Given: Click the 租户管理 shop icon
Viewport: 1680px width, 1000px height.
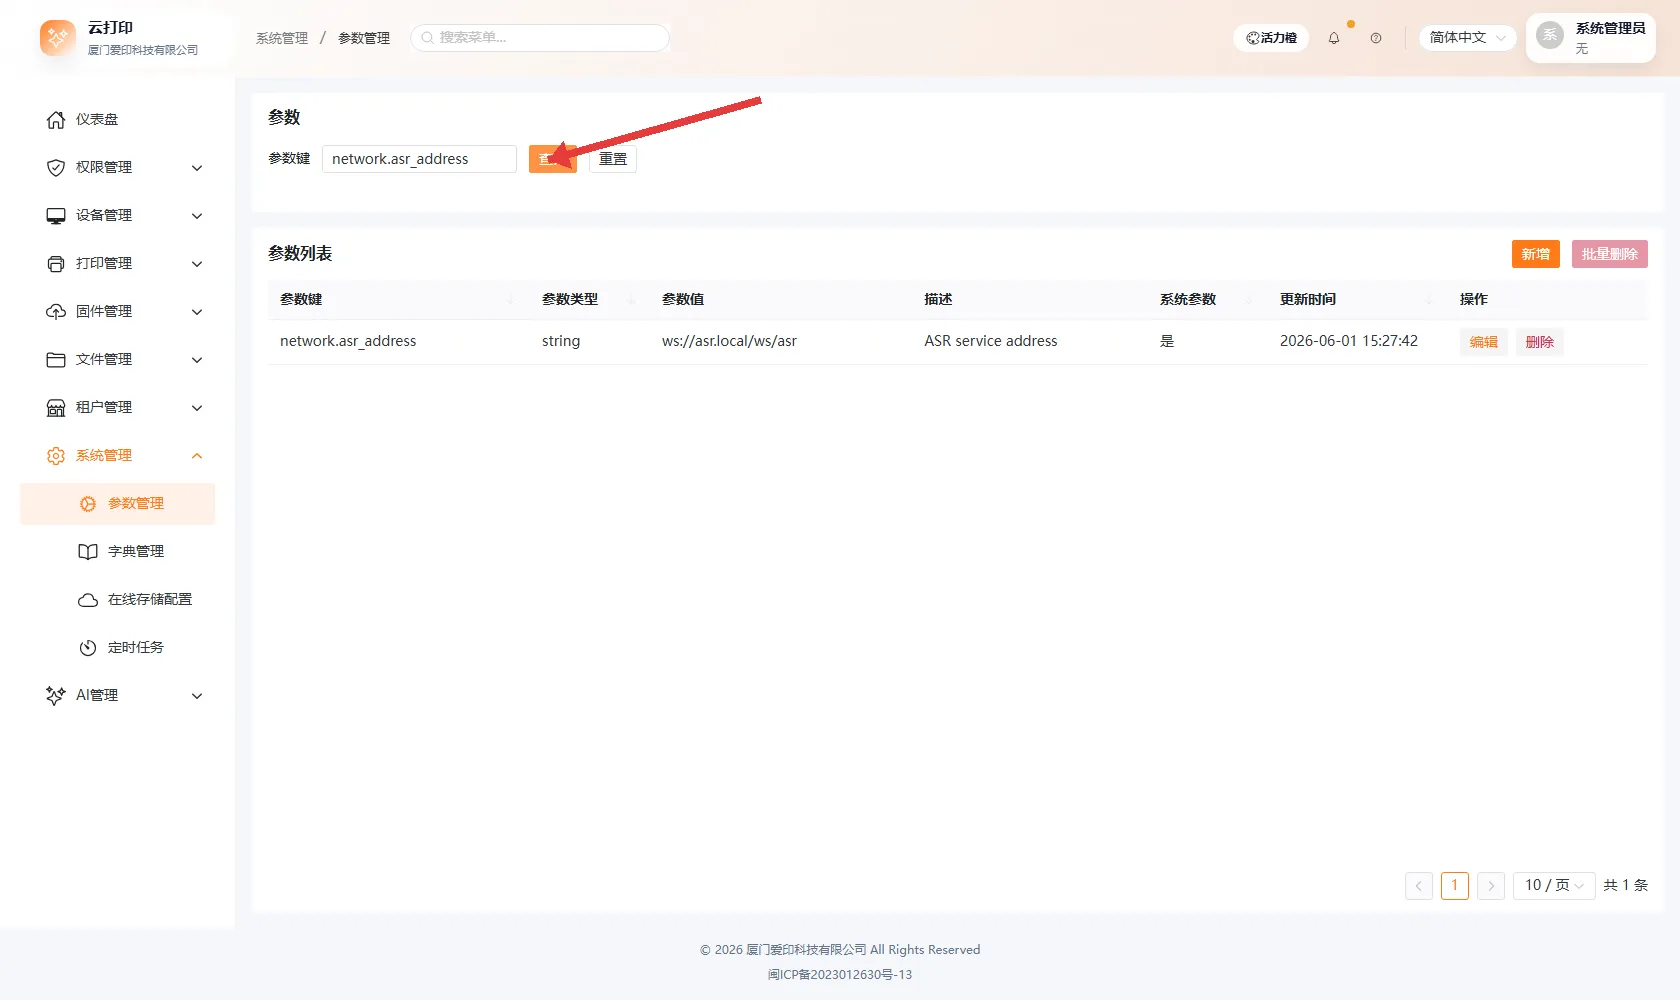Looking at the screenshot, I should tap(56, 408).
